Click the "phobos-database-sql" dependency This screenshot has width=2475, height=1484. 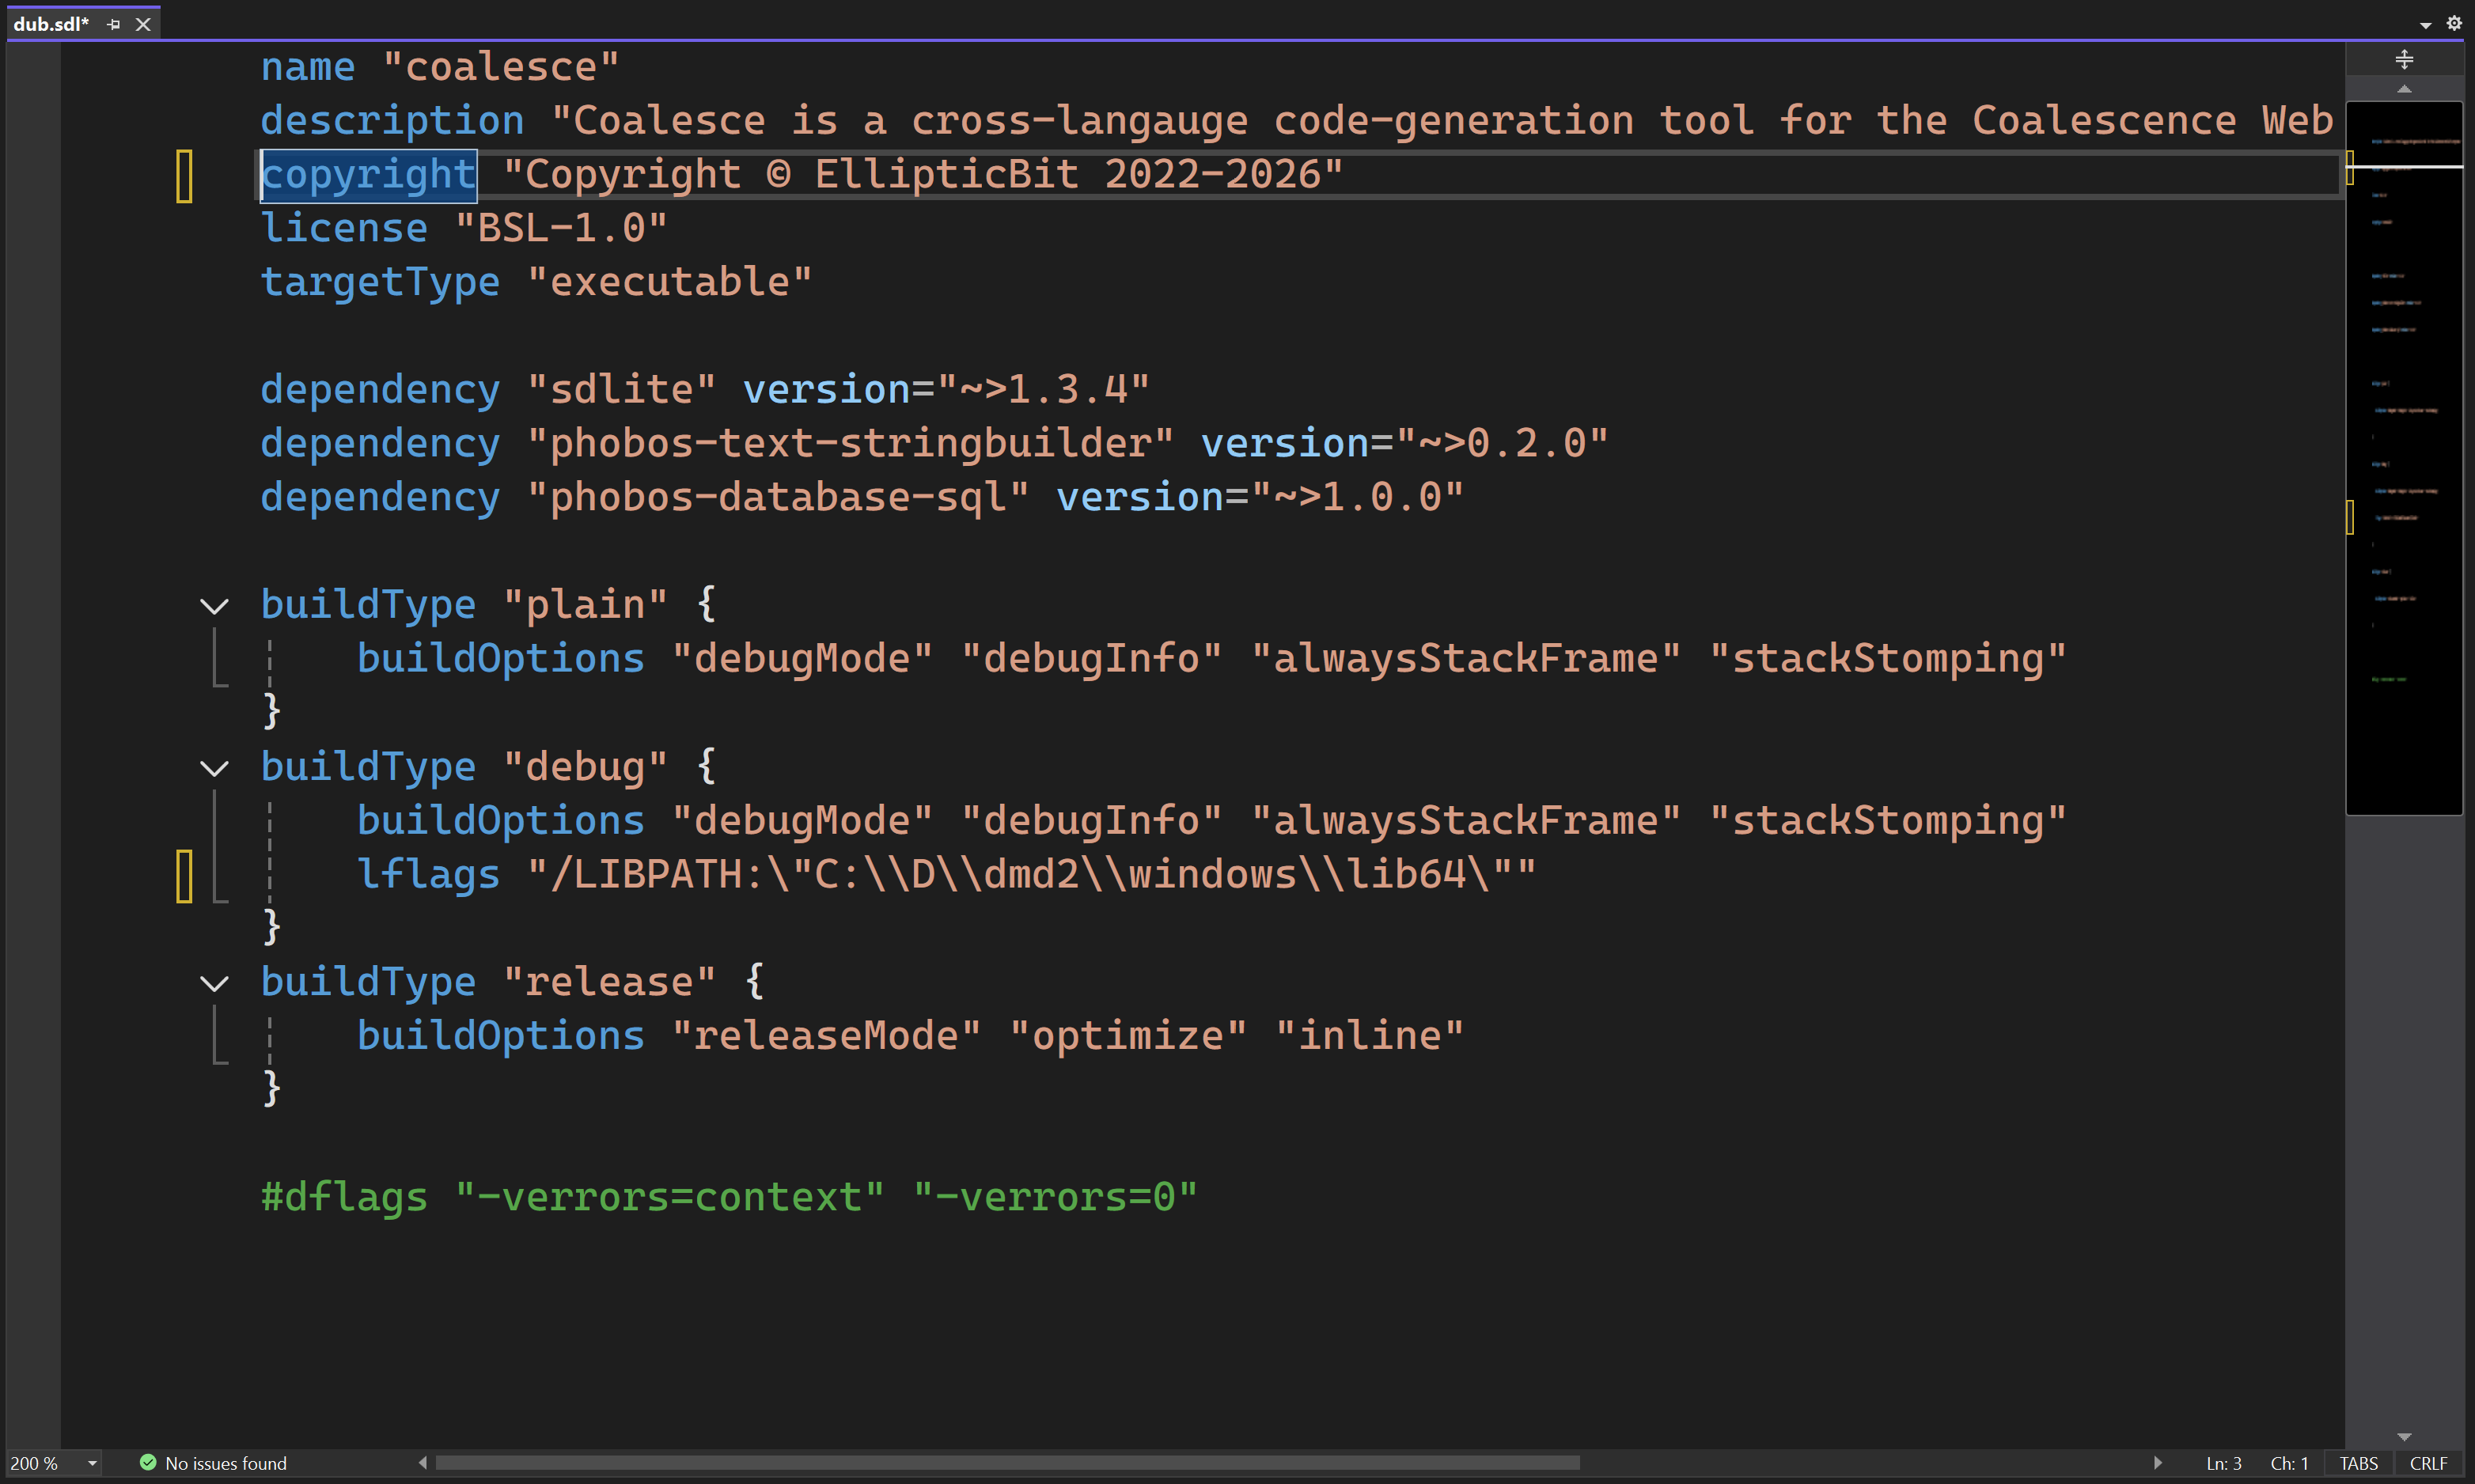778,497
